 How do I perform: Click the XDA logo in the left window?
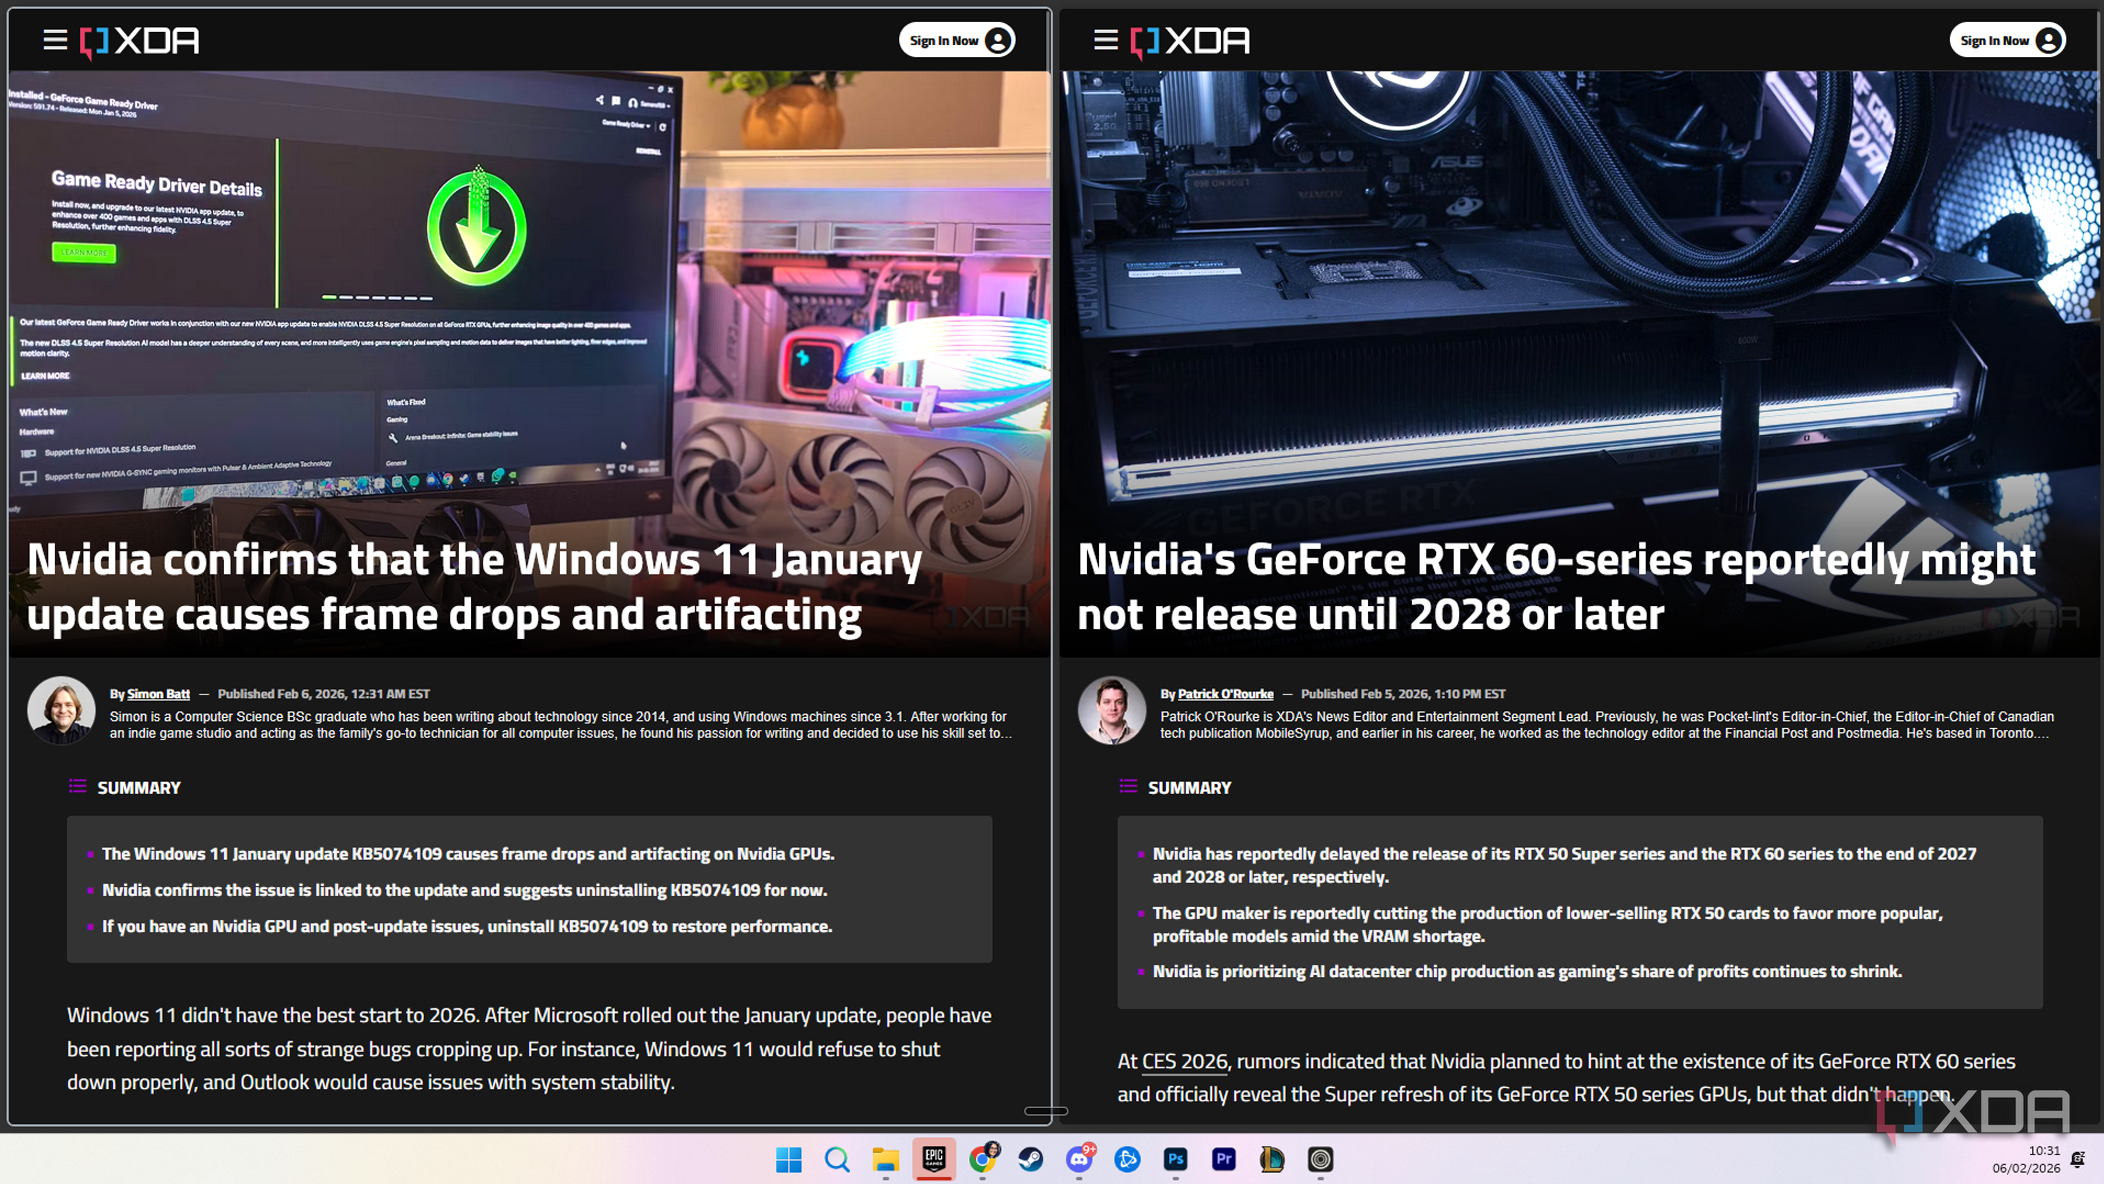click(140, 41)
